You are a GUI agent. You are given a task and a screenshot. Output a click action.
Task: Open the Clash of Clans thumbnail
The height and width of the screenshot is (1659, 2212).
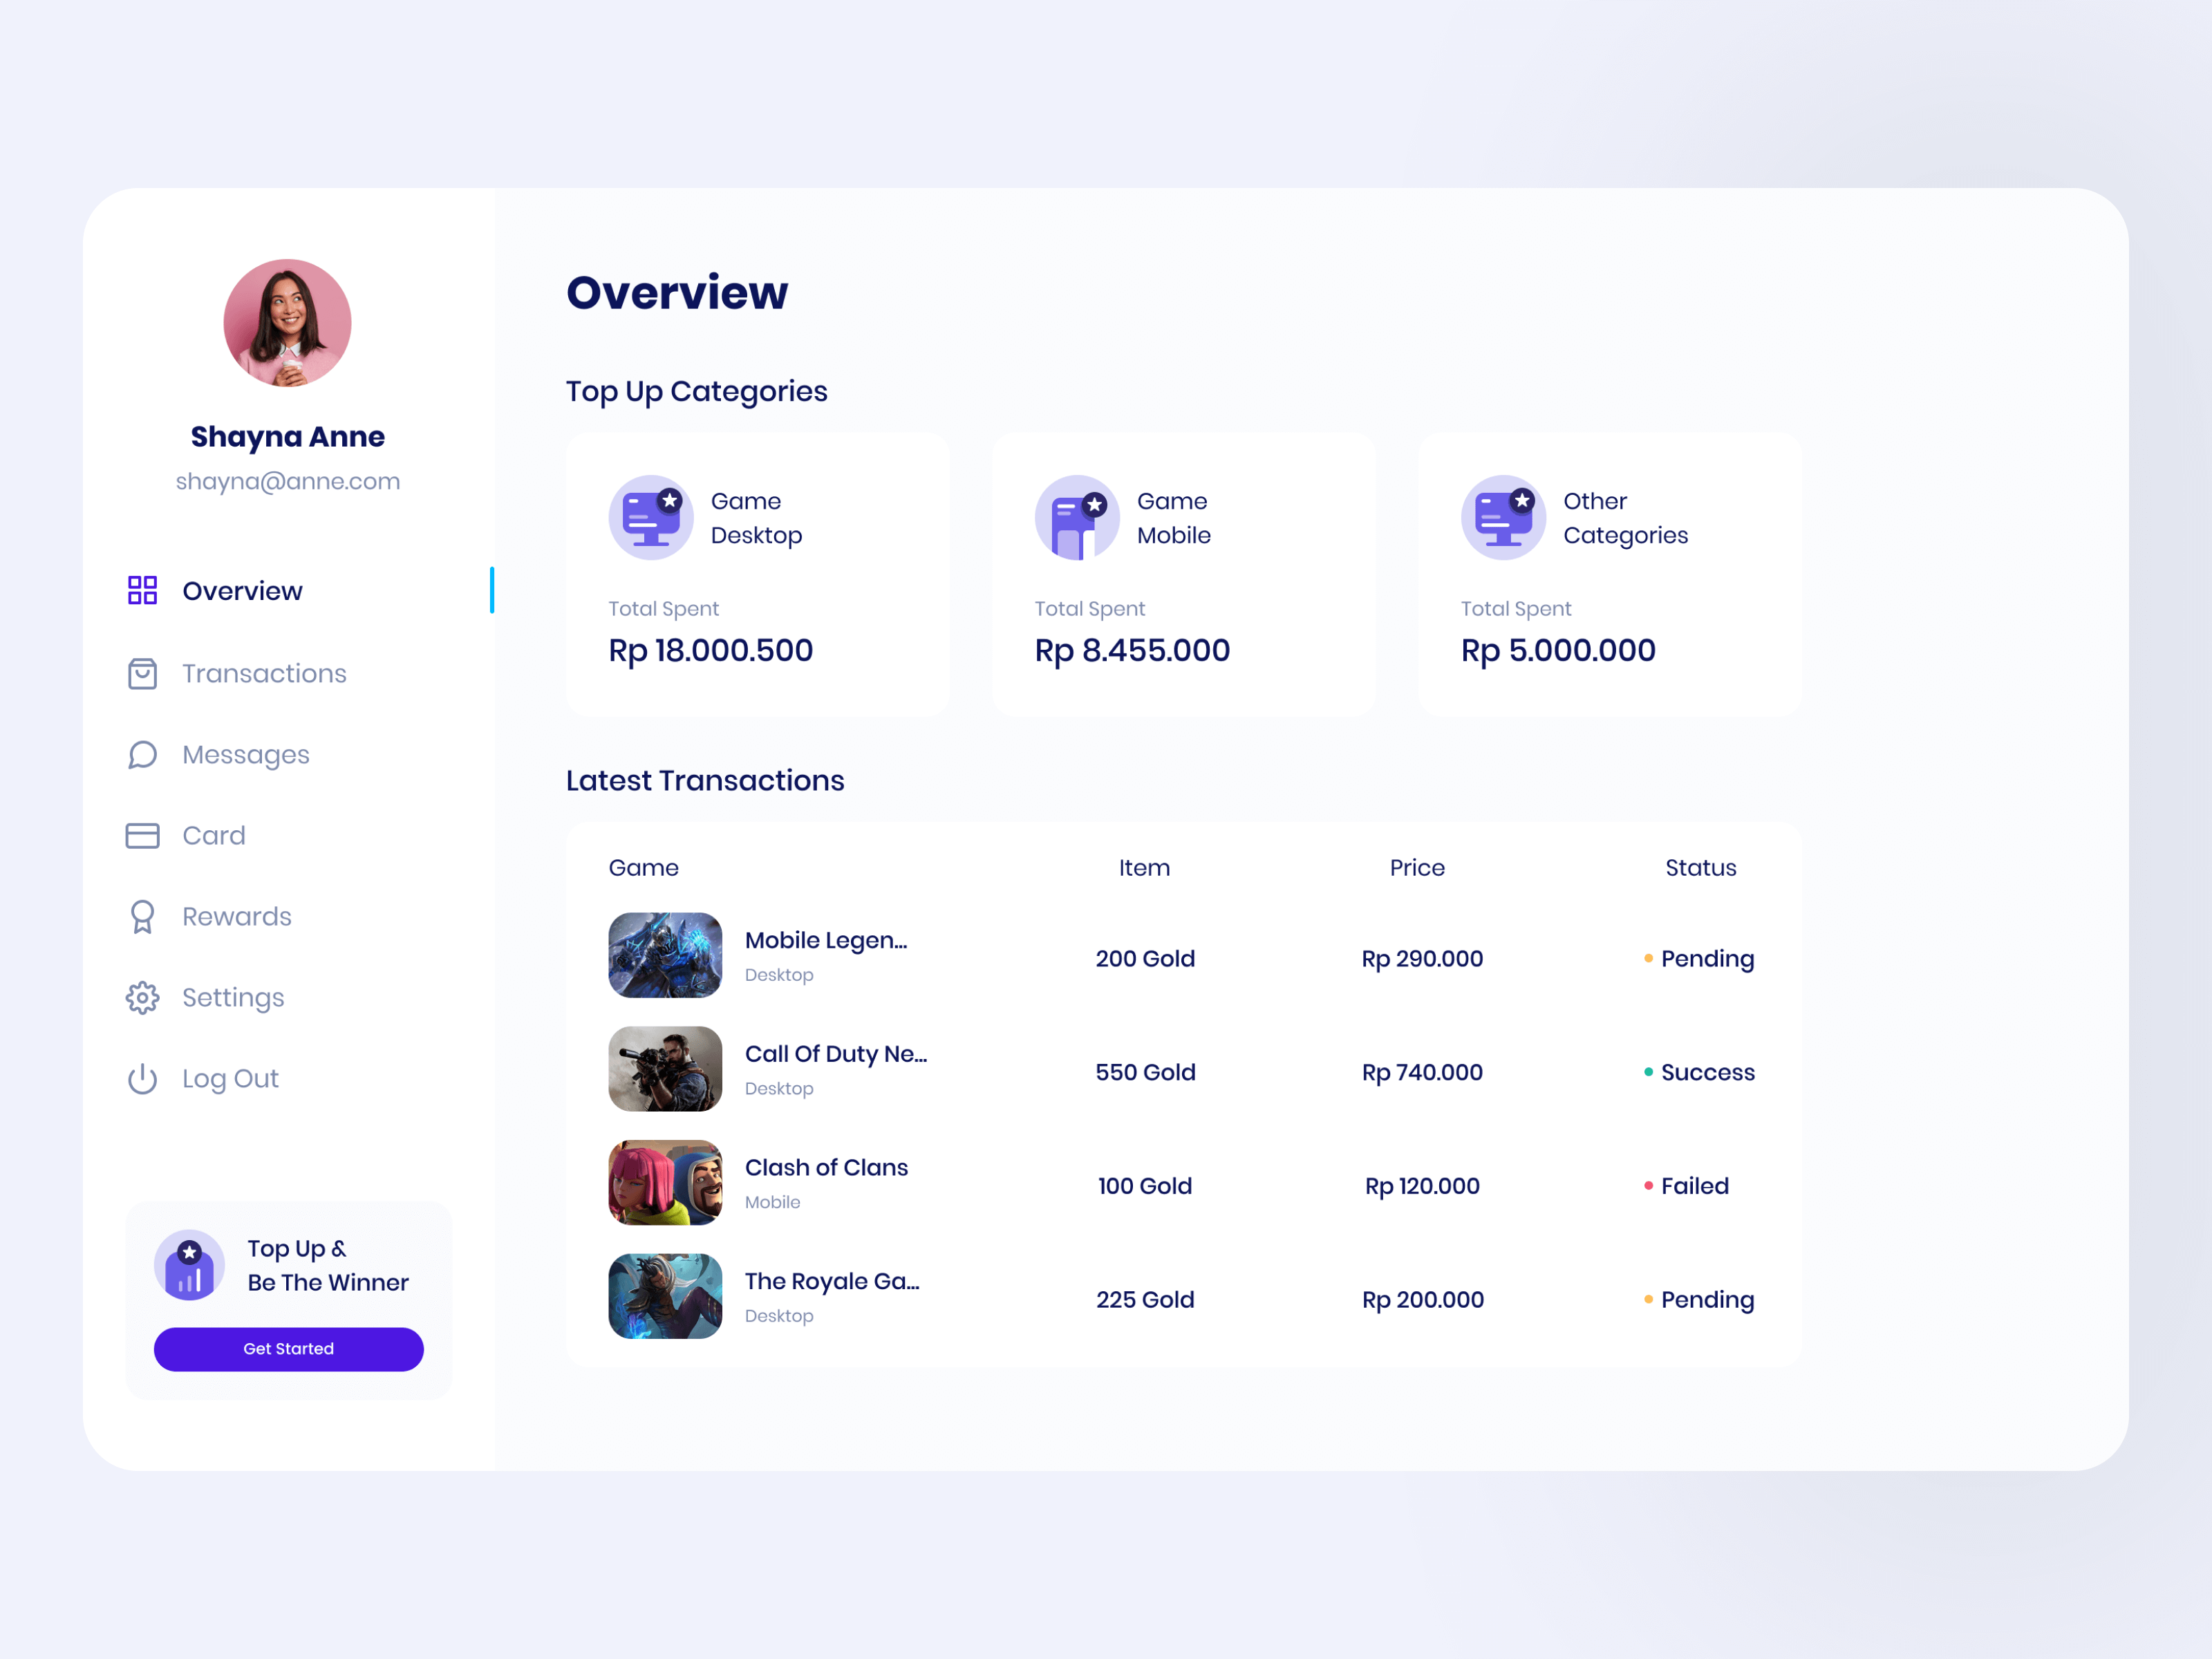[x=665, y=1183]
